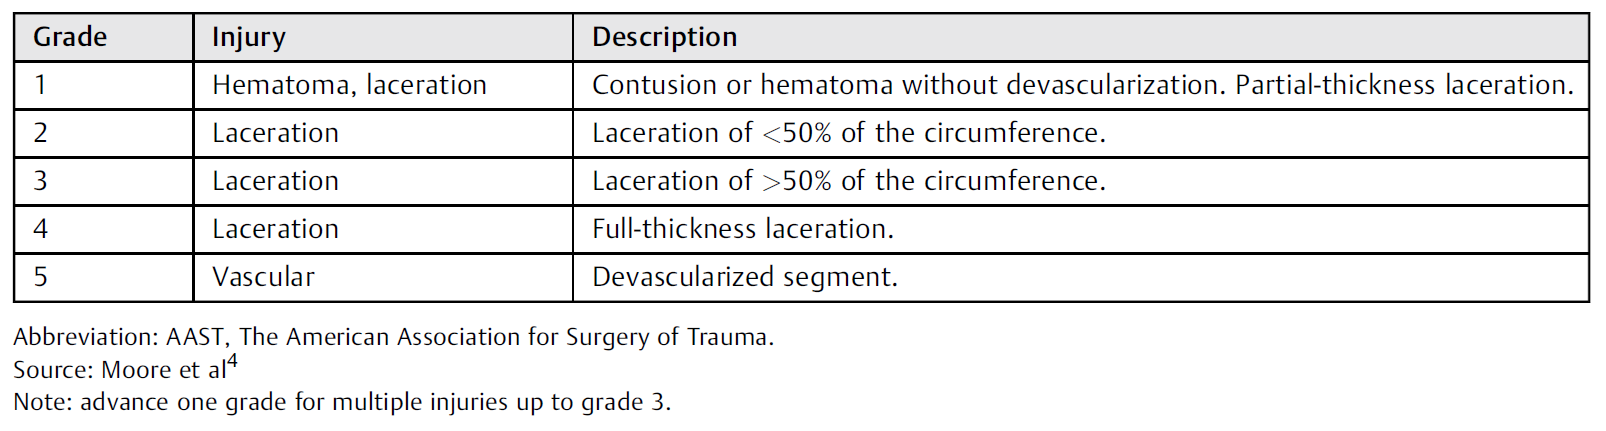Click the Devascularized segment description
Screen dimensions: 1606x431
[x=745, y=277]
